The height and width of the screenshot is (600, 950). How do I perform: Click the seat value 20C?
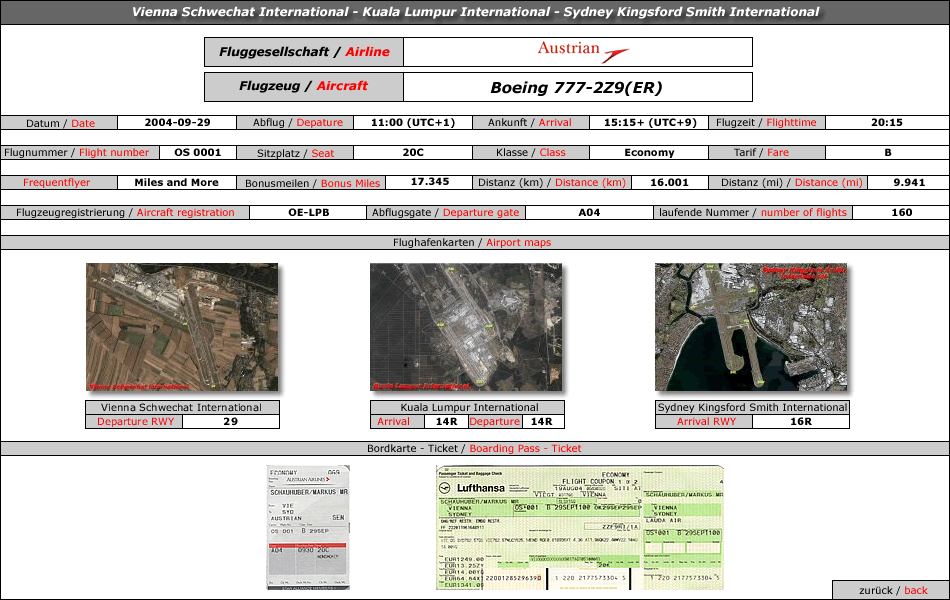pyautogui.click(x=413, y=153)
